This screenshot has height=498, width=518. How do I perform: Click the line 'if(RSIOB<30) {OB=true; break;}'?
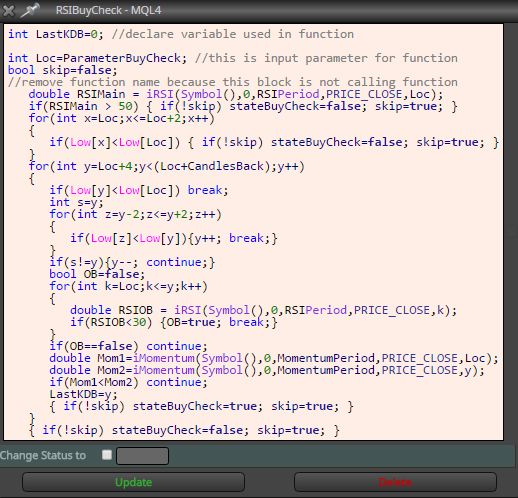[x=174, y=322]
